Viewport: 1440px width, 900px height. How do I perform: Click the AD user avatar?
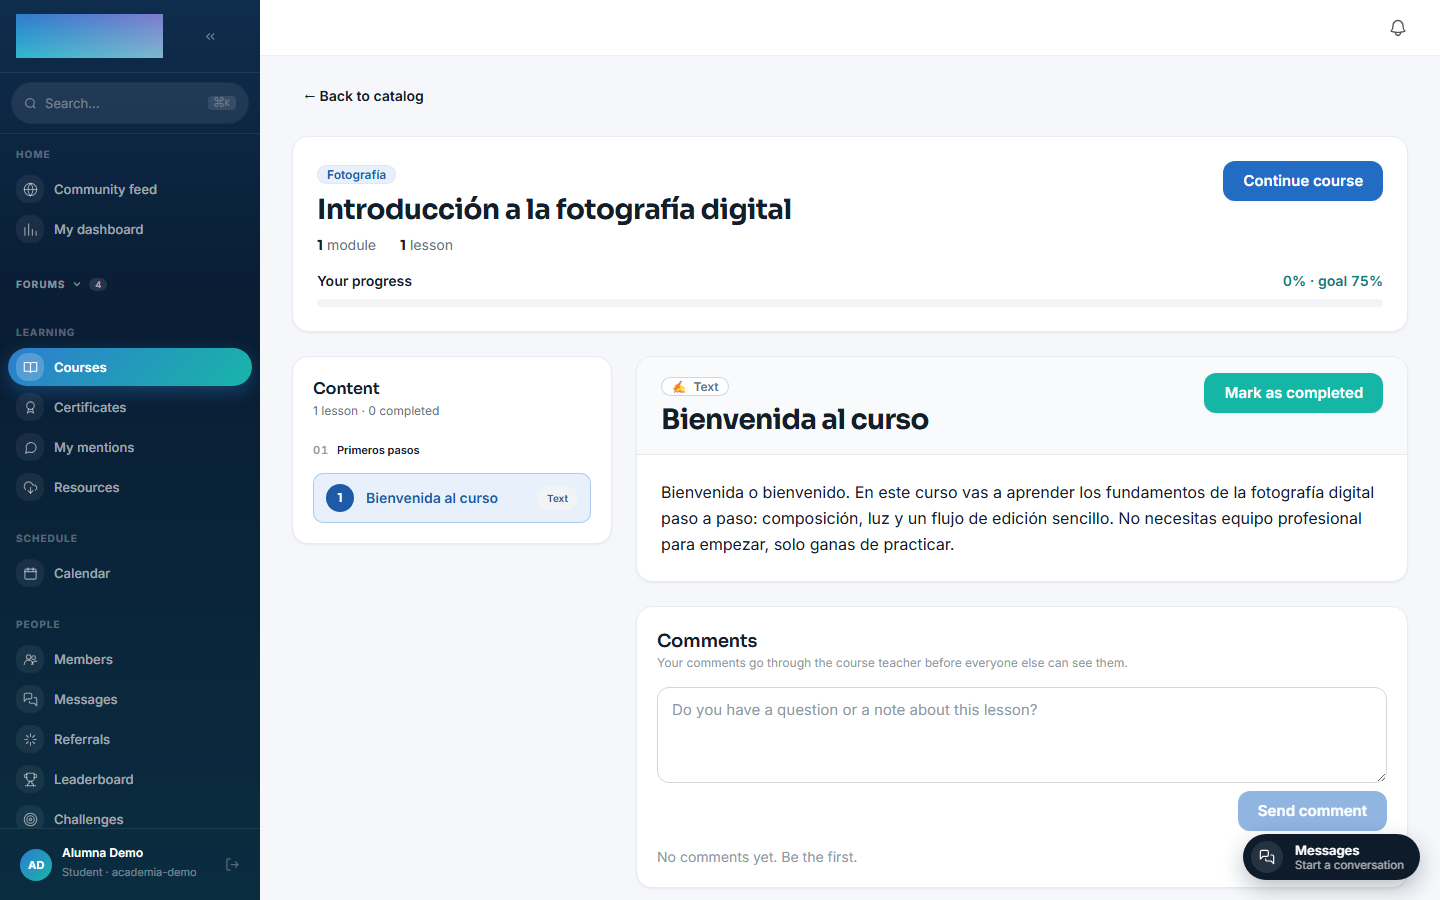(x=36, y=865)
